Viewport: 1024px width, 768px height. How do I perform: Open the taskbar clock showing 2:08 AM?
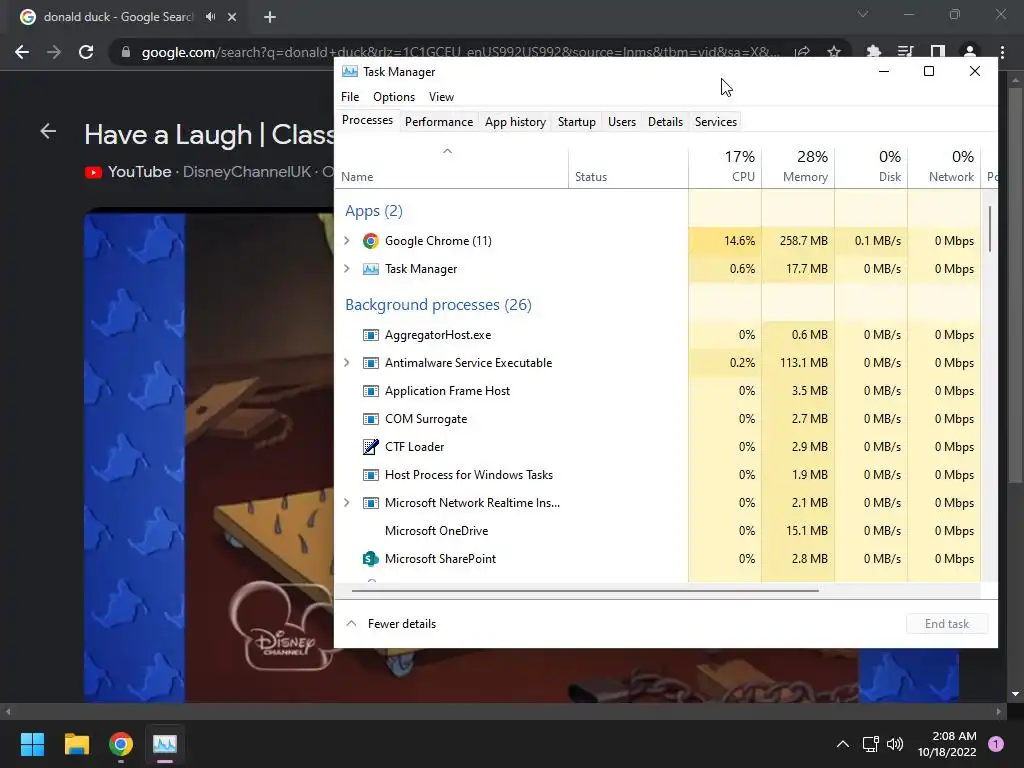947,744
